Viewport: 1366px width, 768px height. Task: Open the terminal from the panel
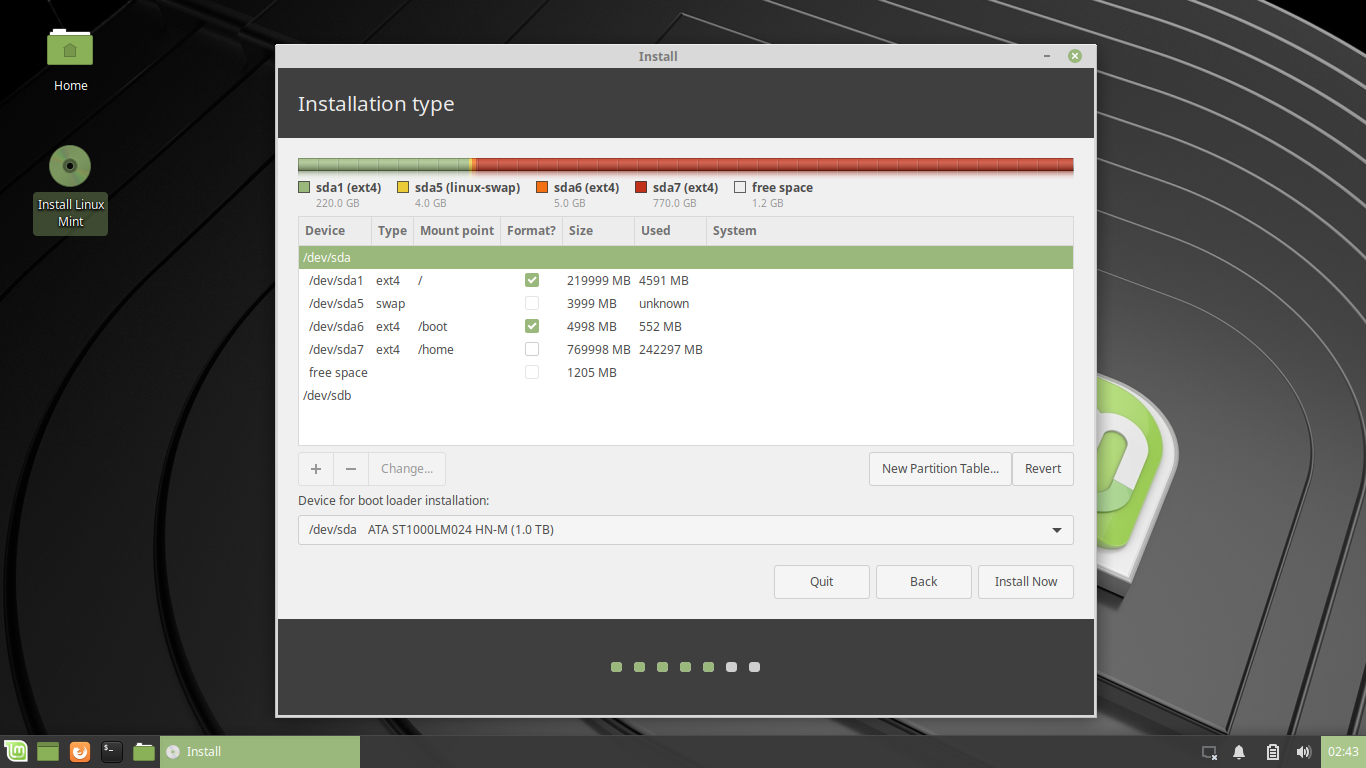click(x=112, y=752)
